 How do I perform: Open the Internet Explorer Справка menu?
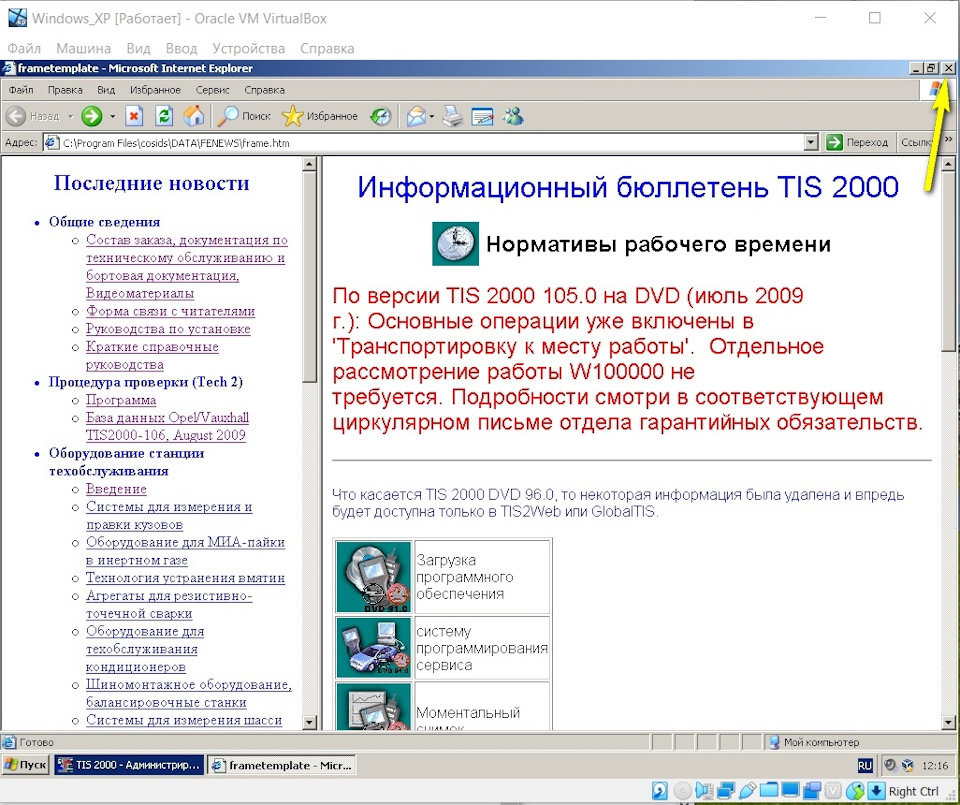(264, 90)
